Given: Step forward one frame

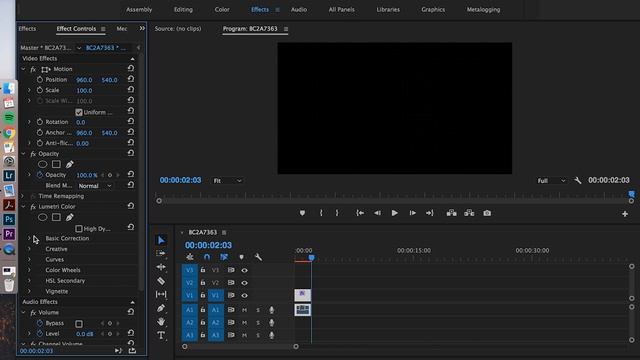Looking at the screenshot, I should click(412, 213).
